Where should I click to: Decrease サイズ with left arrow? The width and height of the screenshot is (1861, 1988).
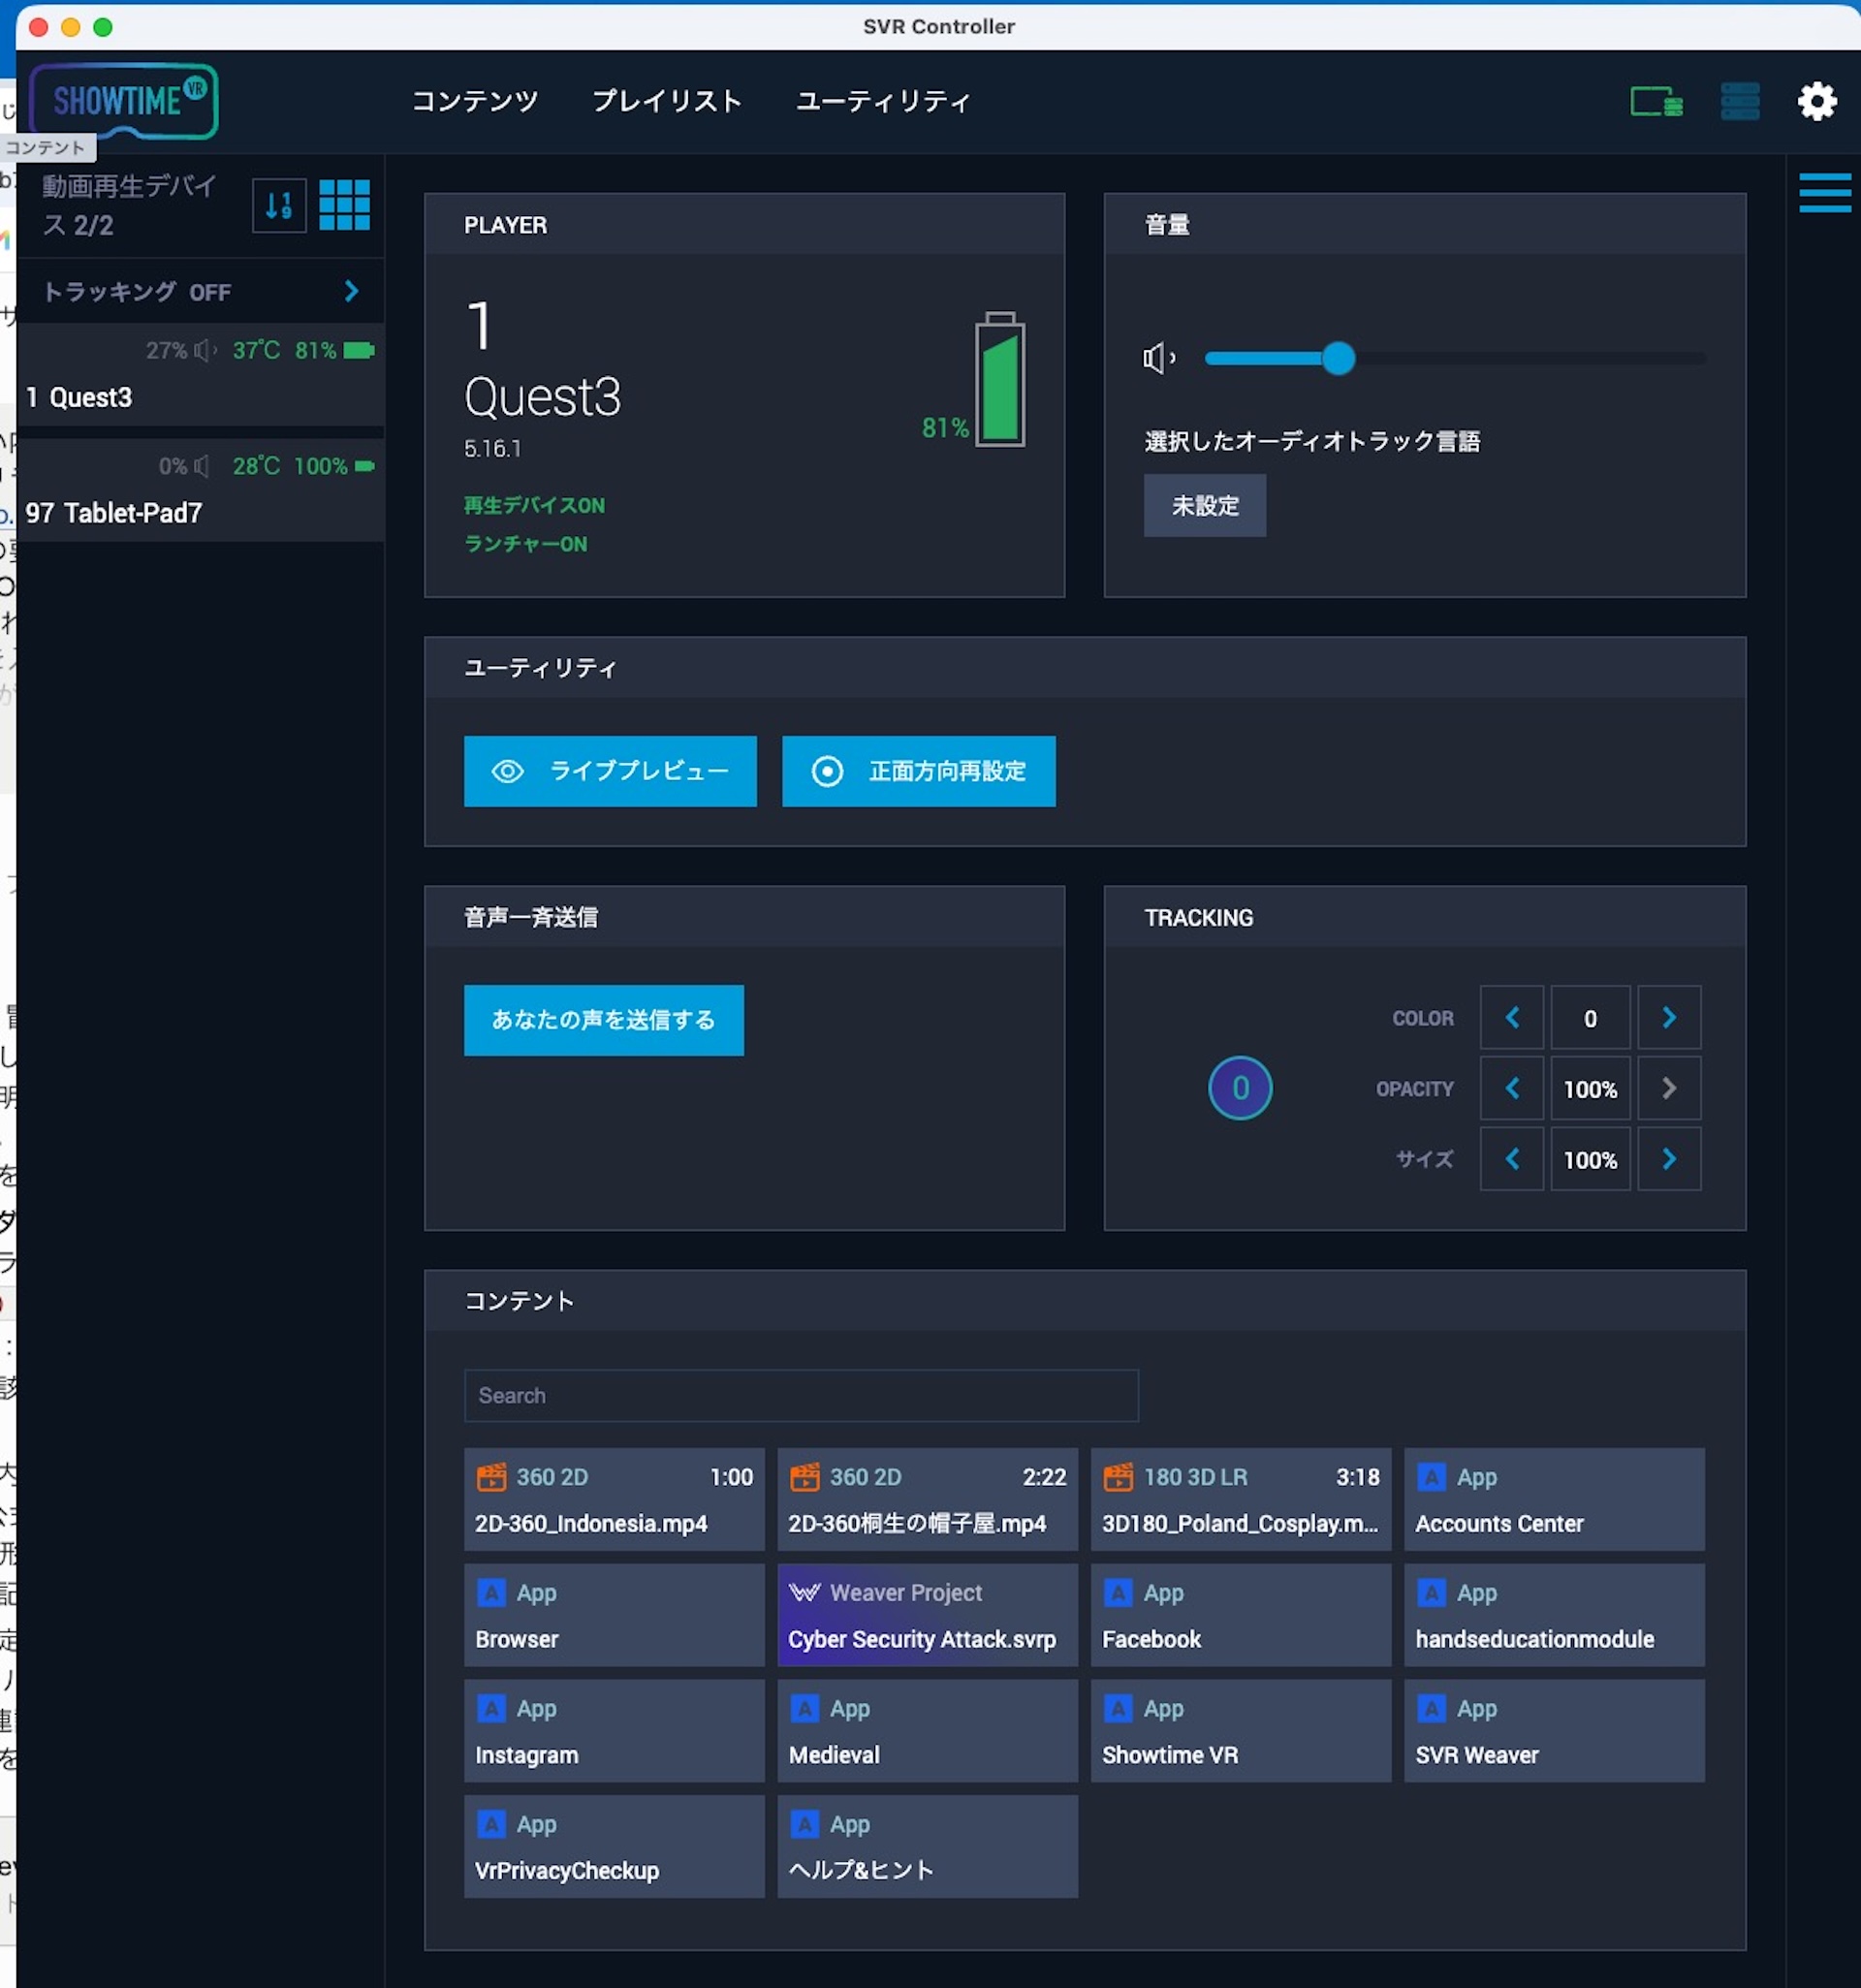[x=1512, y=1159]
